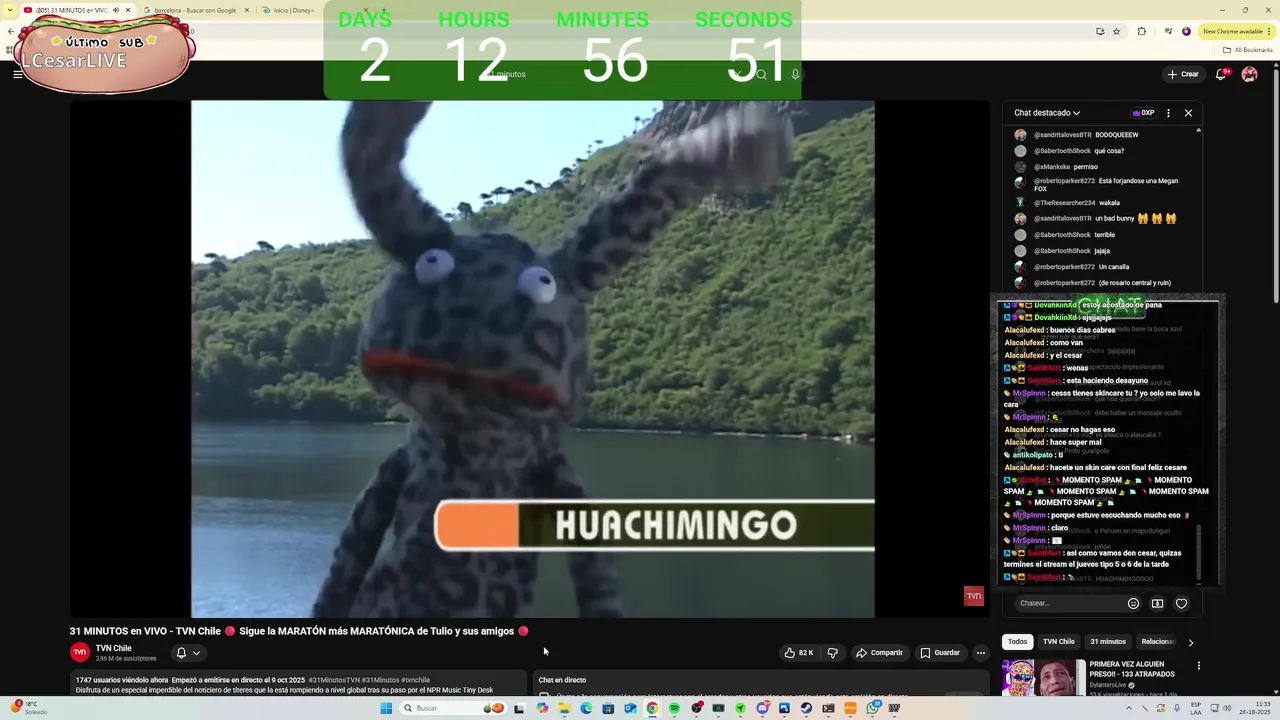Open the Chrome profile avatar
Image resolution: width=1280 pixels, height=720 pixels.
coord(1187,31)
